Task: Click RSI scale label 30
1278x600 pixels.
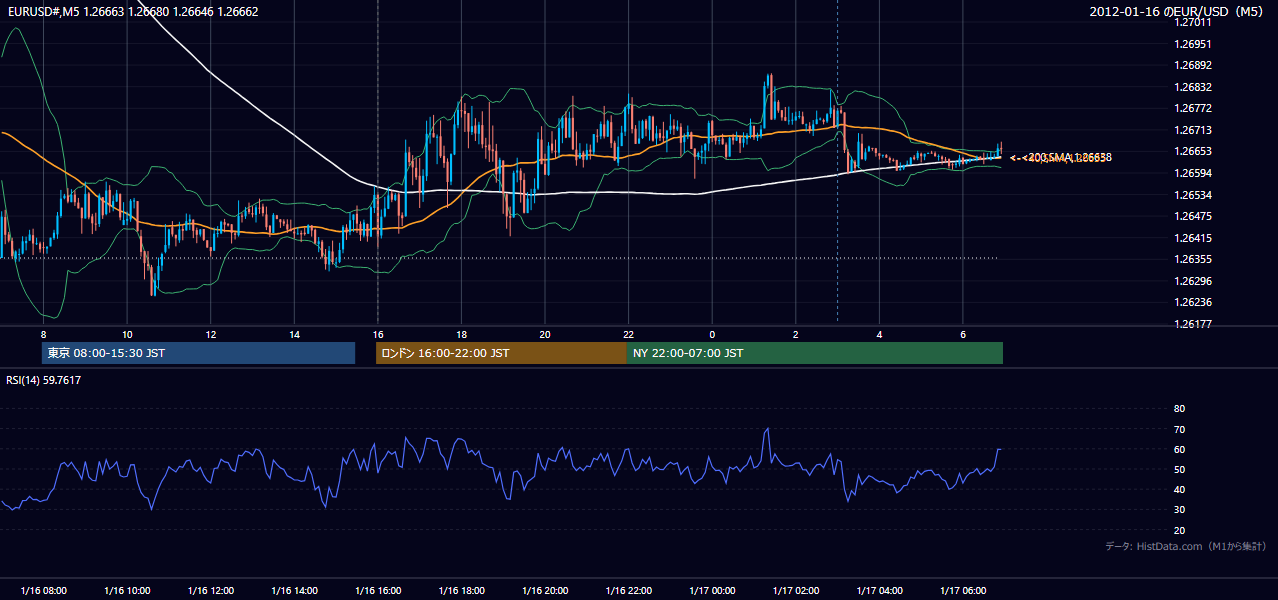Action: tap(1179, 510)
